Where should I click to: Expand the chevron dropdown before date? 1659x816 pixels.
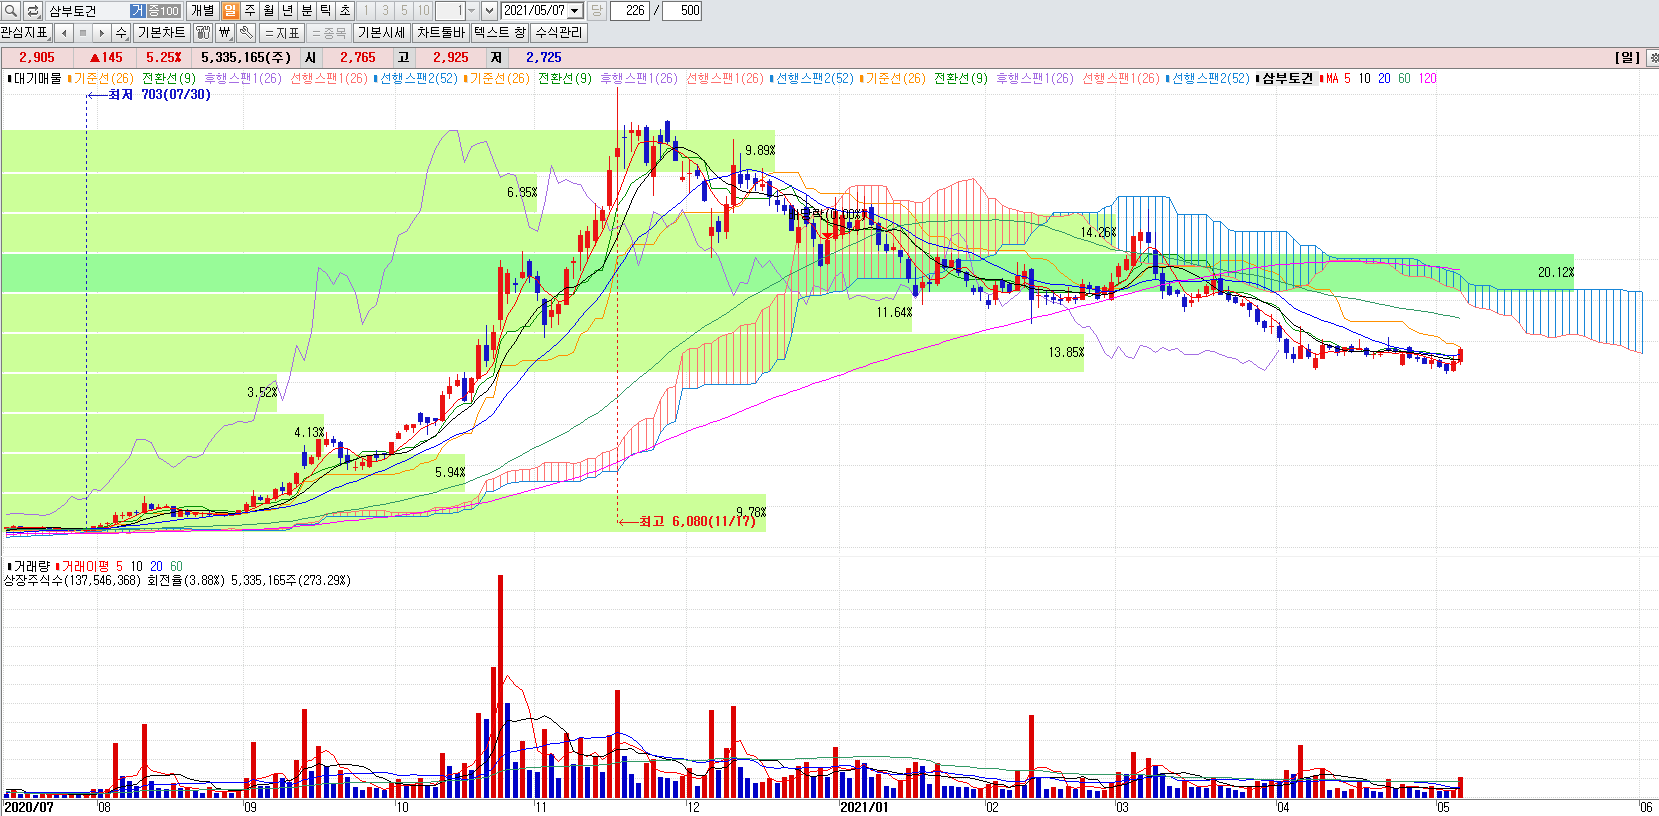point(489,11)
